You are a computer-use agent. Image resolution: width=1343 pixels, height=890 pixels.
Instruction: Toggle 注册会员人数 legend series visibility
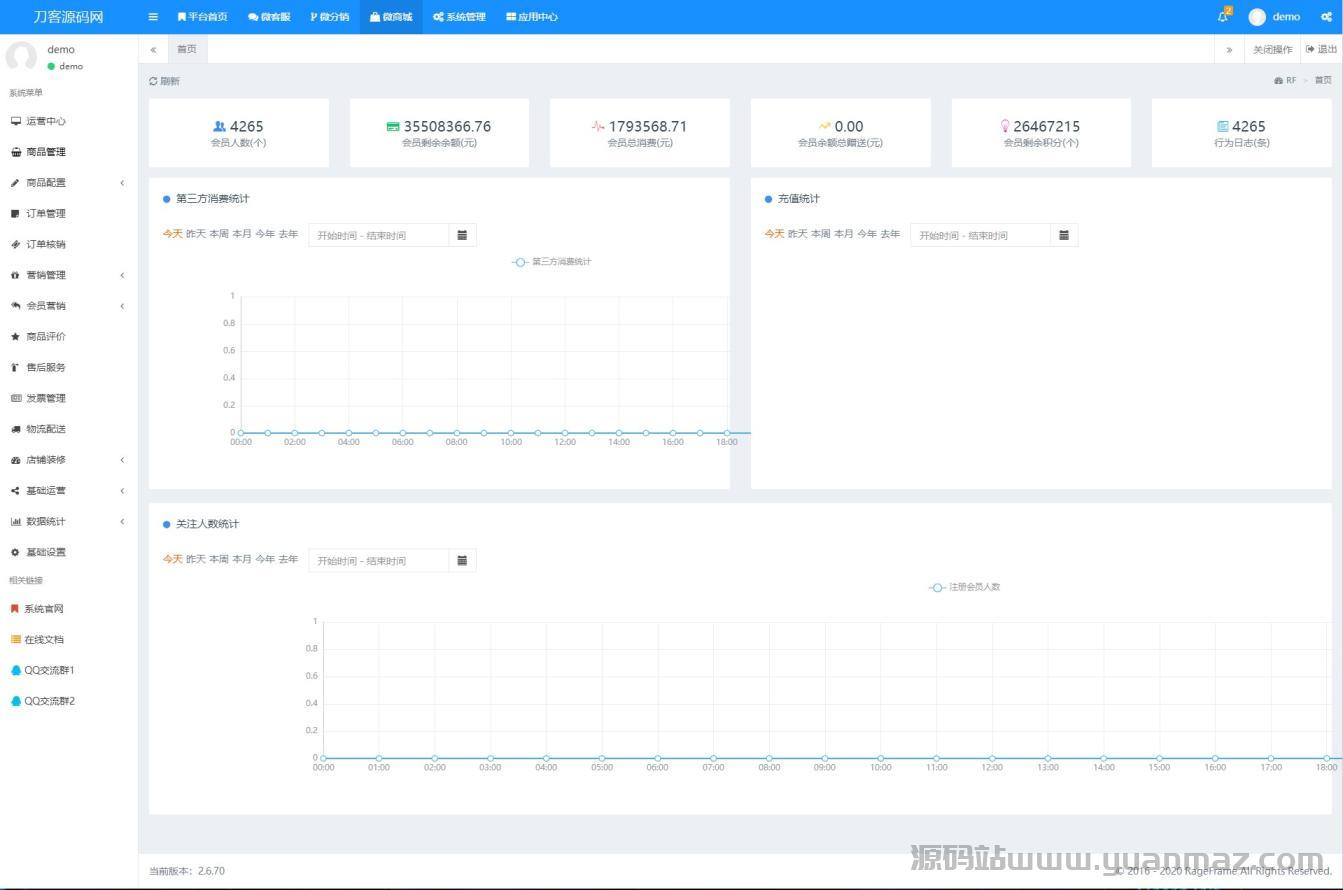tap(965, 587)
